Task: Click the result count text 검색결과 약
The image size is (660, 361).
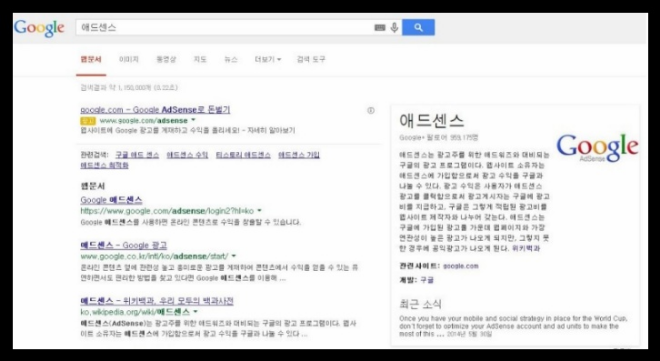Action: point(129,88)
